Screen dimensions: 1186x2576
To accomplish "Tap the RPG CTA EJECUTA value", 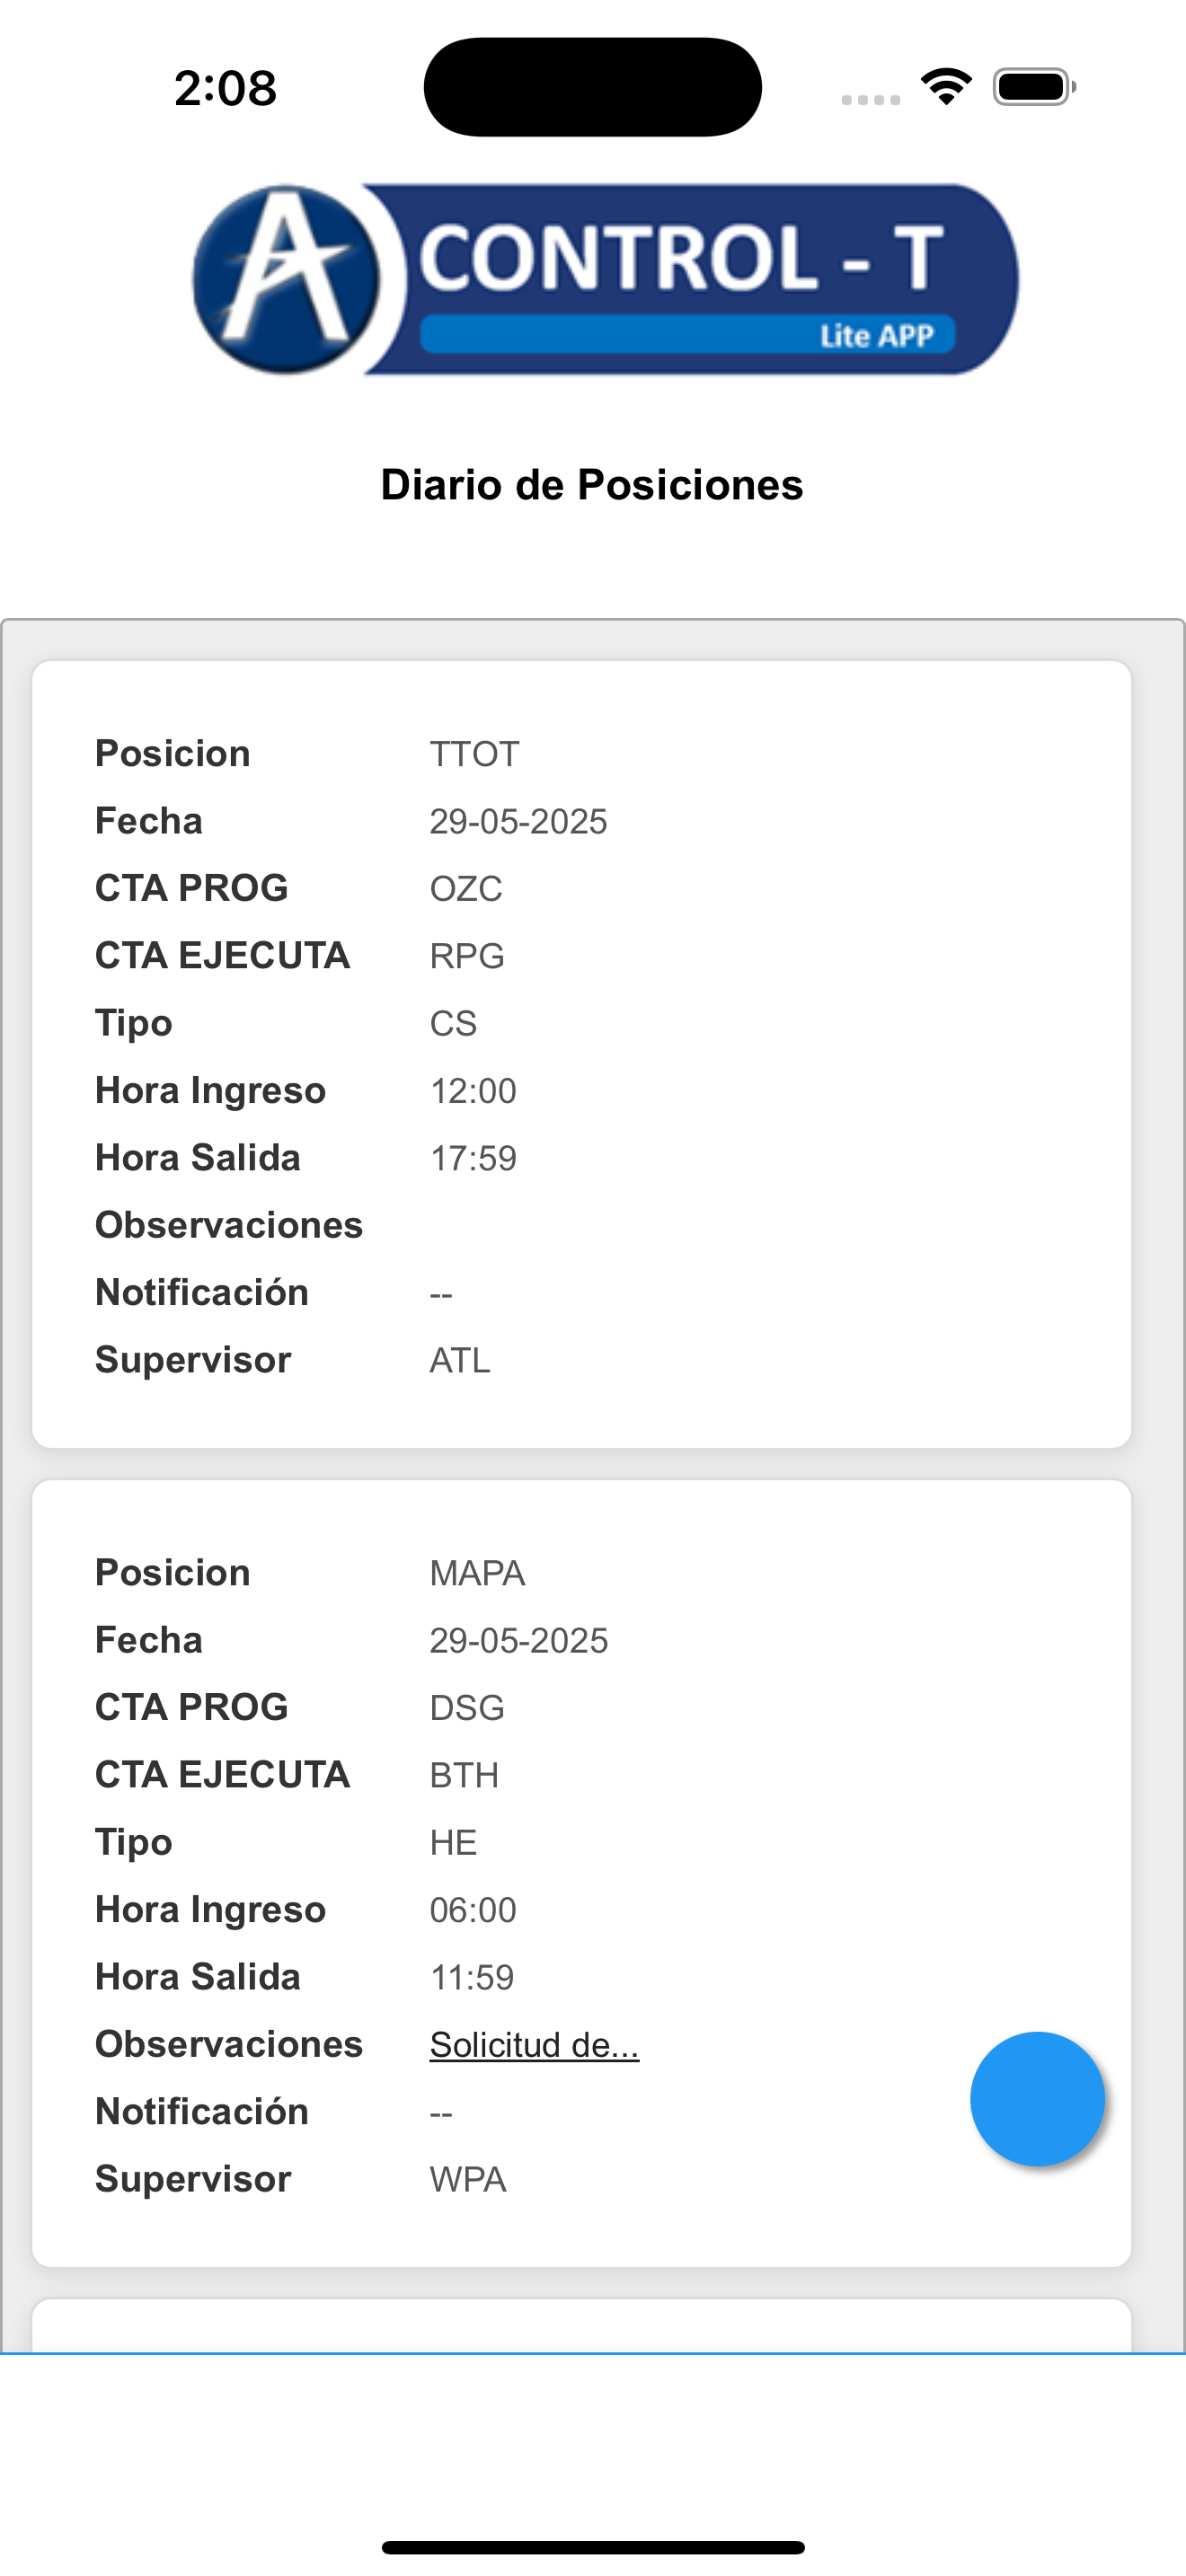I will click(467, 956).
